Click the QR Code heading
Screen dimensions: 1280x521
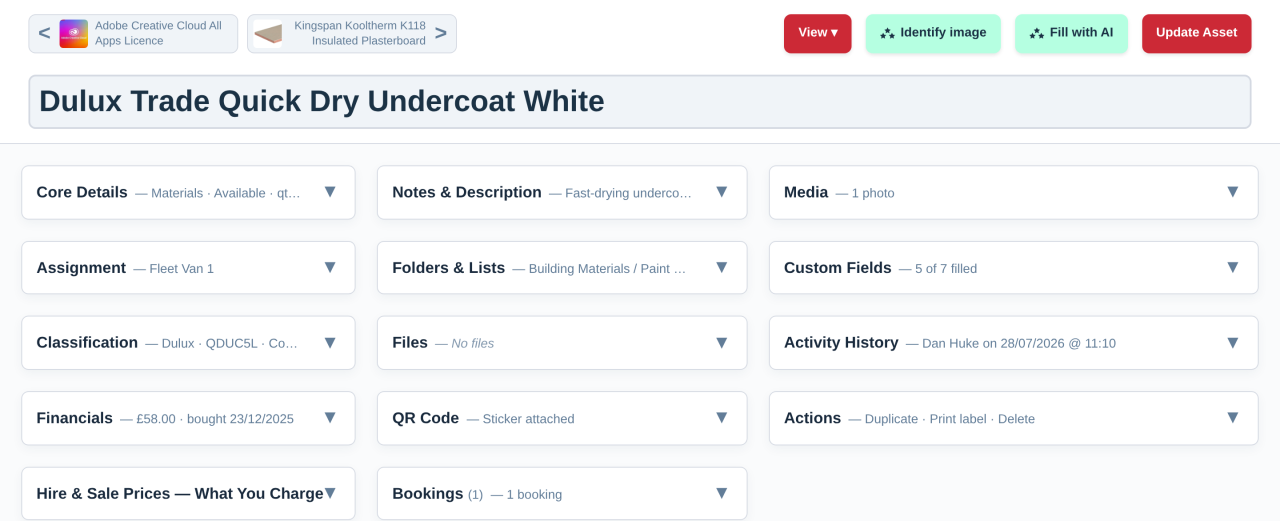[x=426, y=418]
